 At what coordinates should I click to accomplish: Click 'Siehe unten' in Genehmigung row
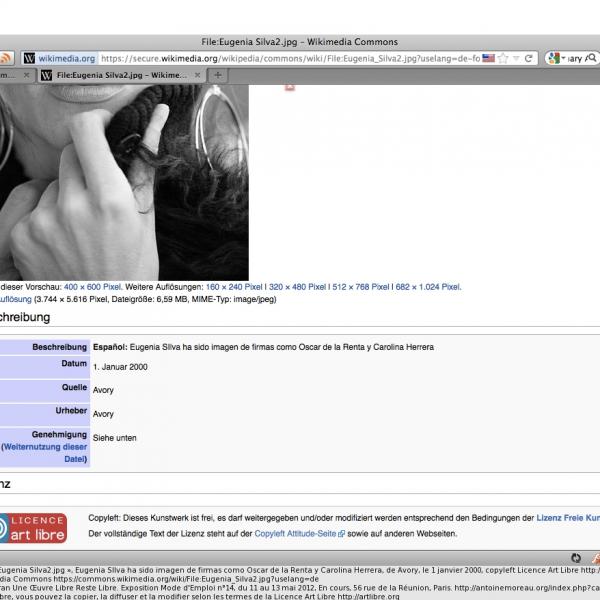tap(114, 438)
